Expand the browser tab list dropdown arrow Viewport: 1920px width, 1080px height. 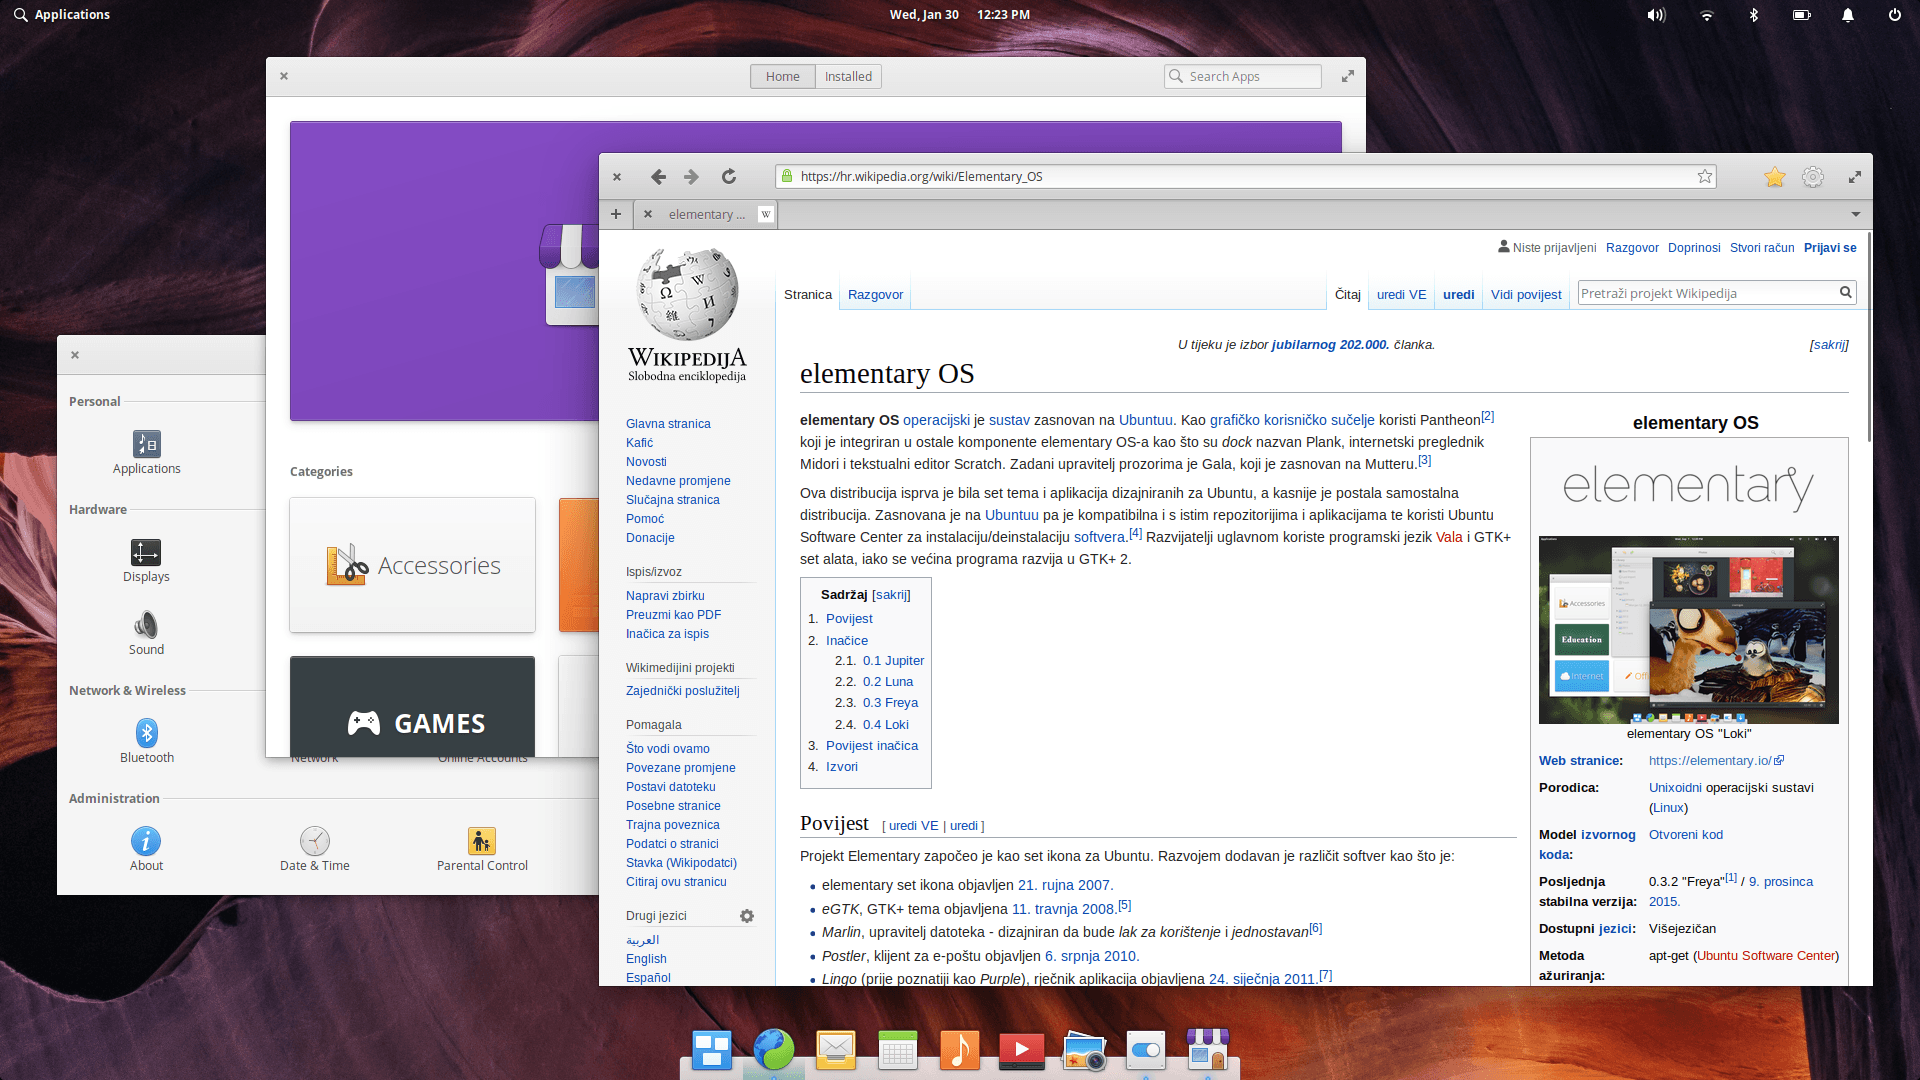(1855, 214)
